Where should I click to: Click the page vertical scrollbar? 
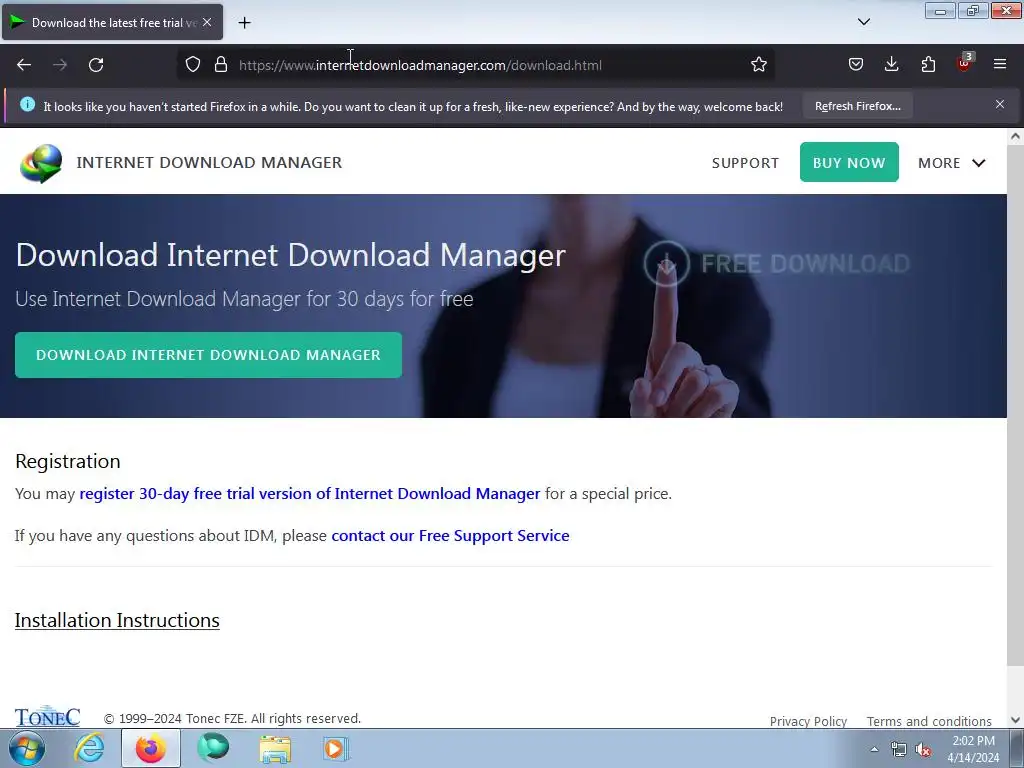click(1015, 405)
